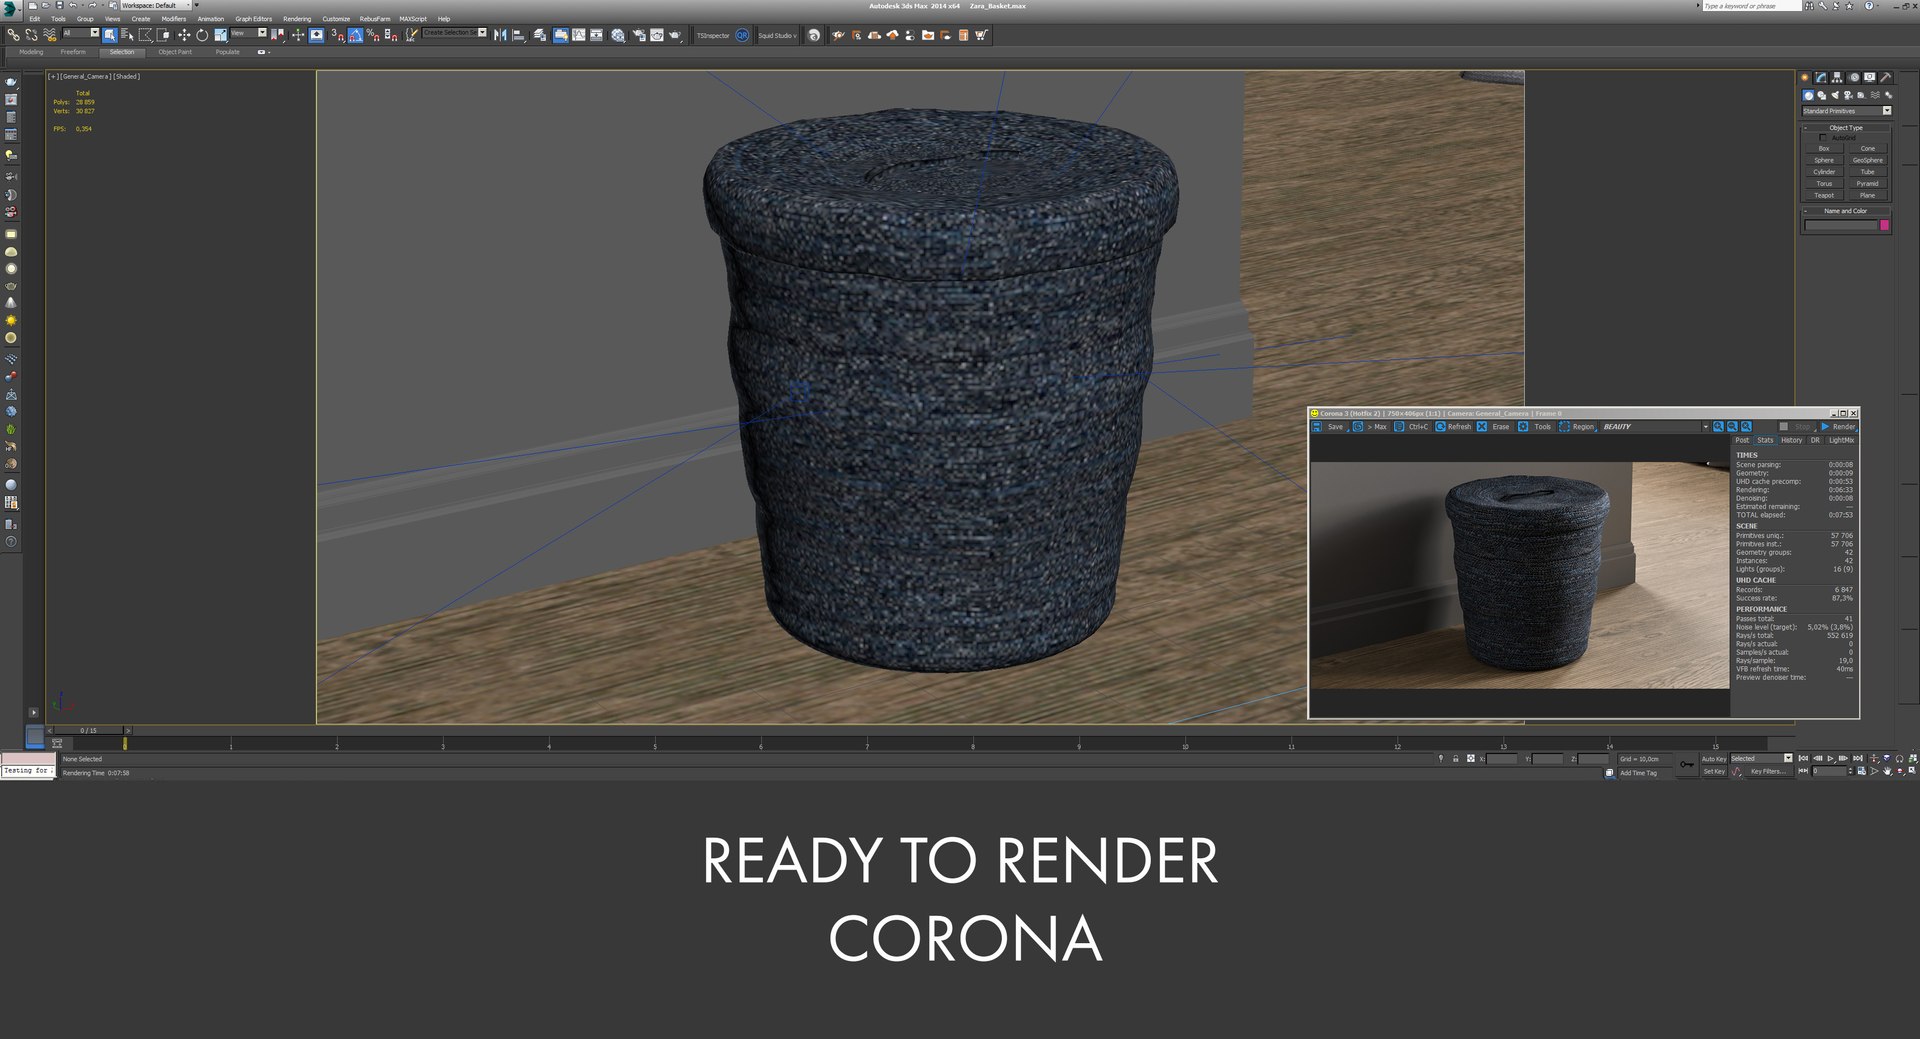
Task: Open the key mode Selected dropdown
Action: click(x=1762, y=758)
